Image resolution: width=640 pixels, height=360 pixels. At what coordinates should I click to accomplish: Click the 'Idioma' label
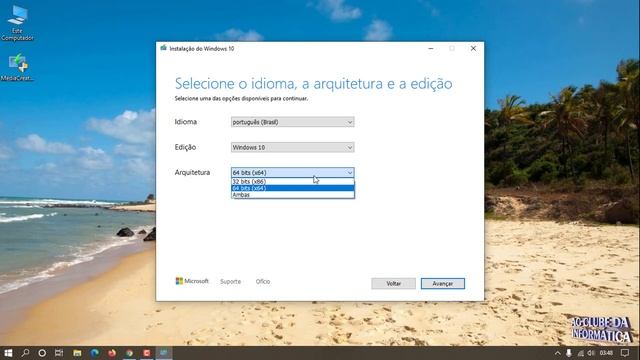tap(186, 122)
